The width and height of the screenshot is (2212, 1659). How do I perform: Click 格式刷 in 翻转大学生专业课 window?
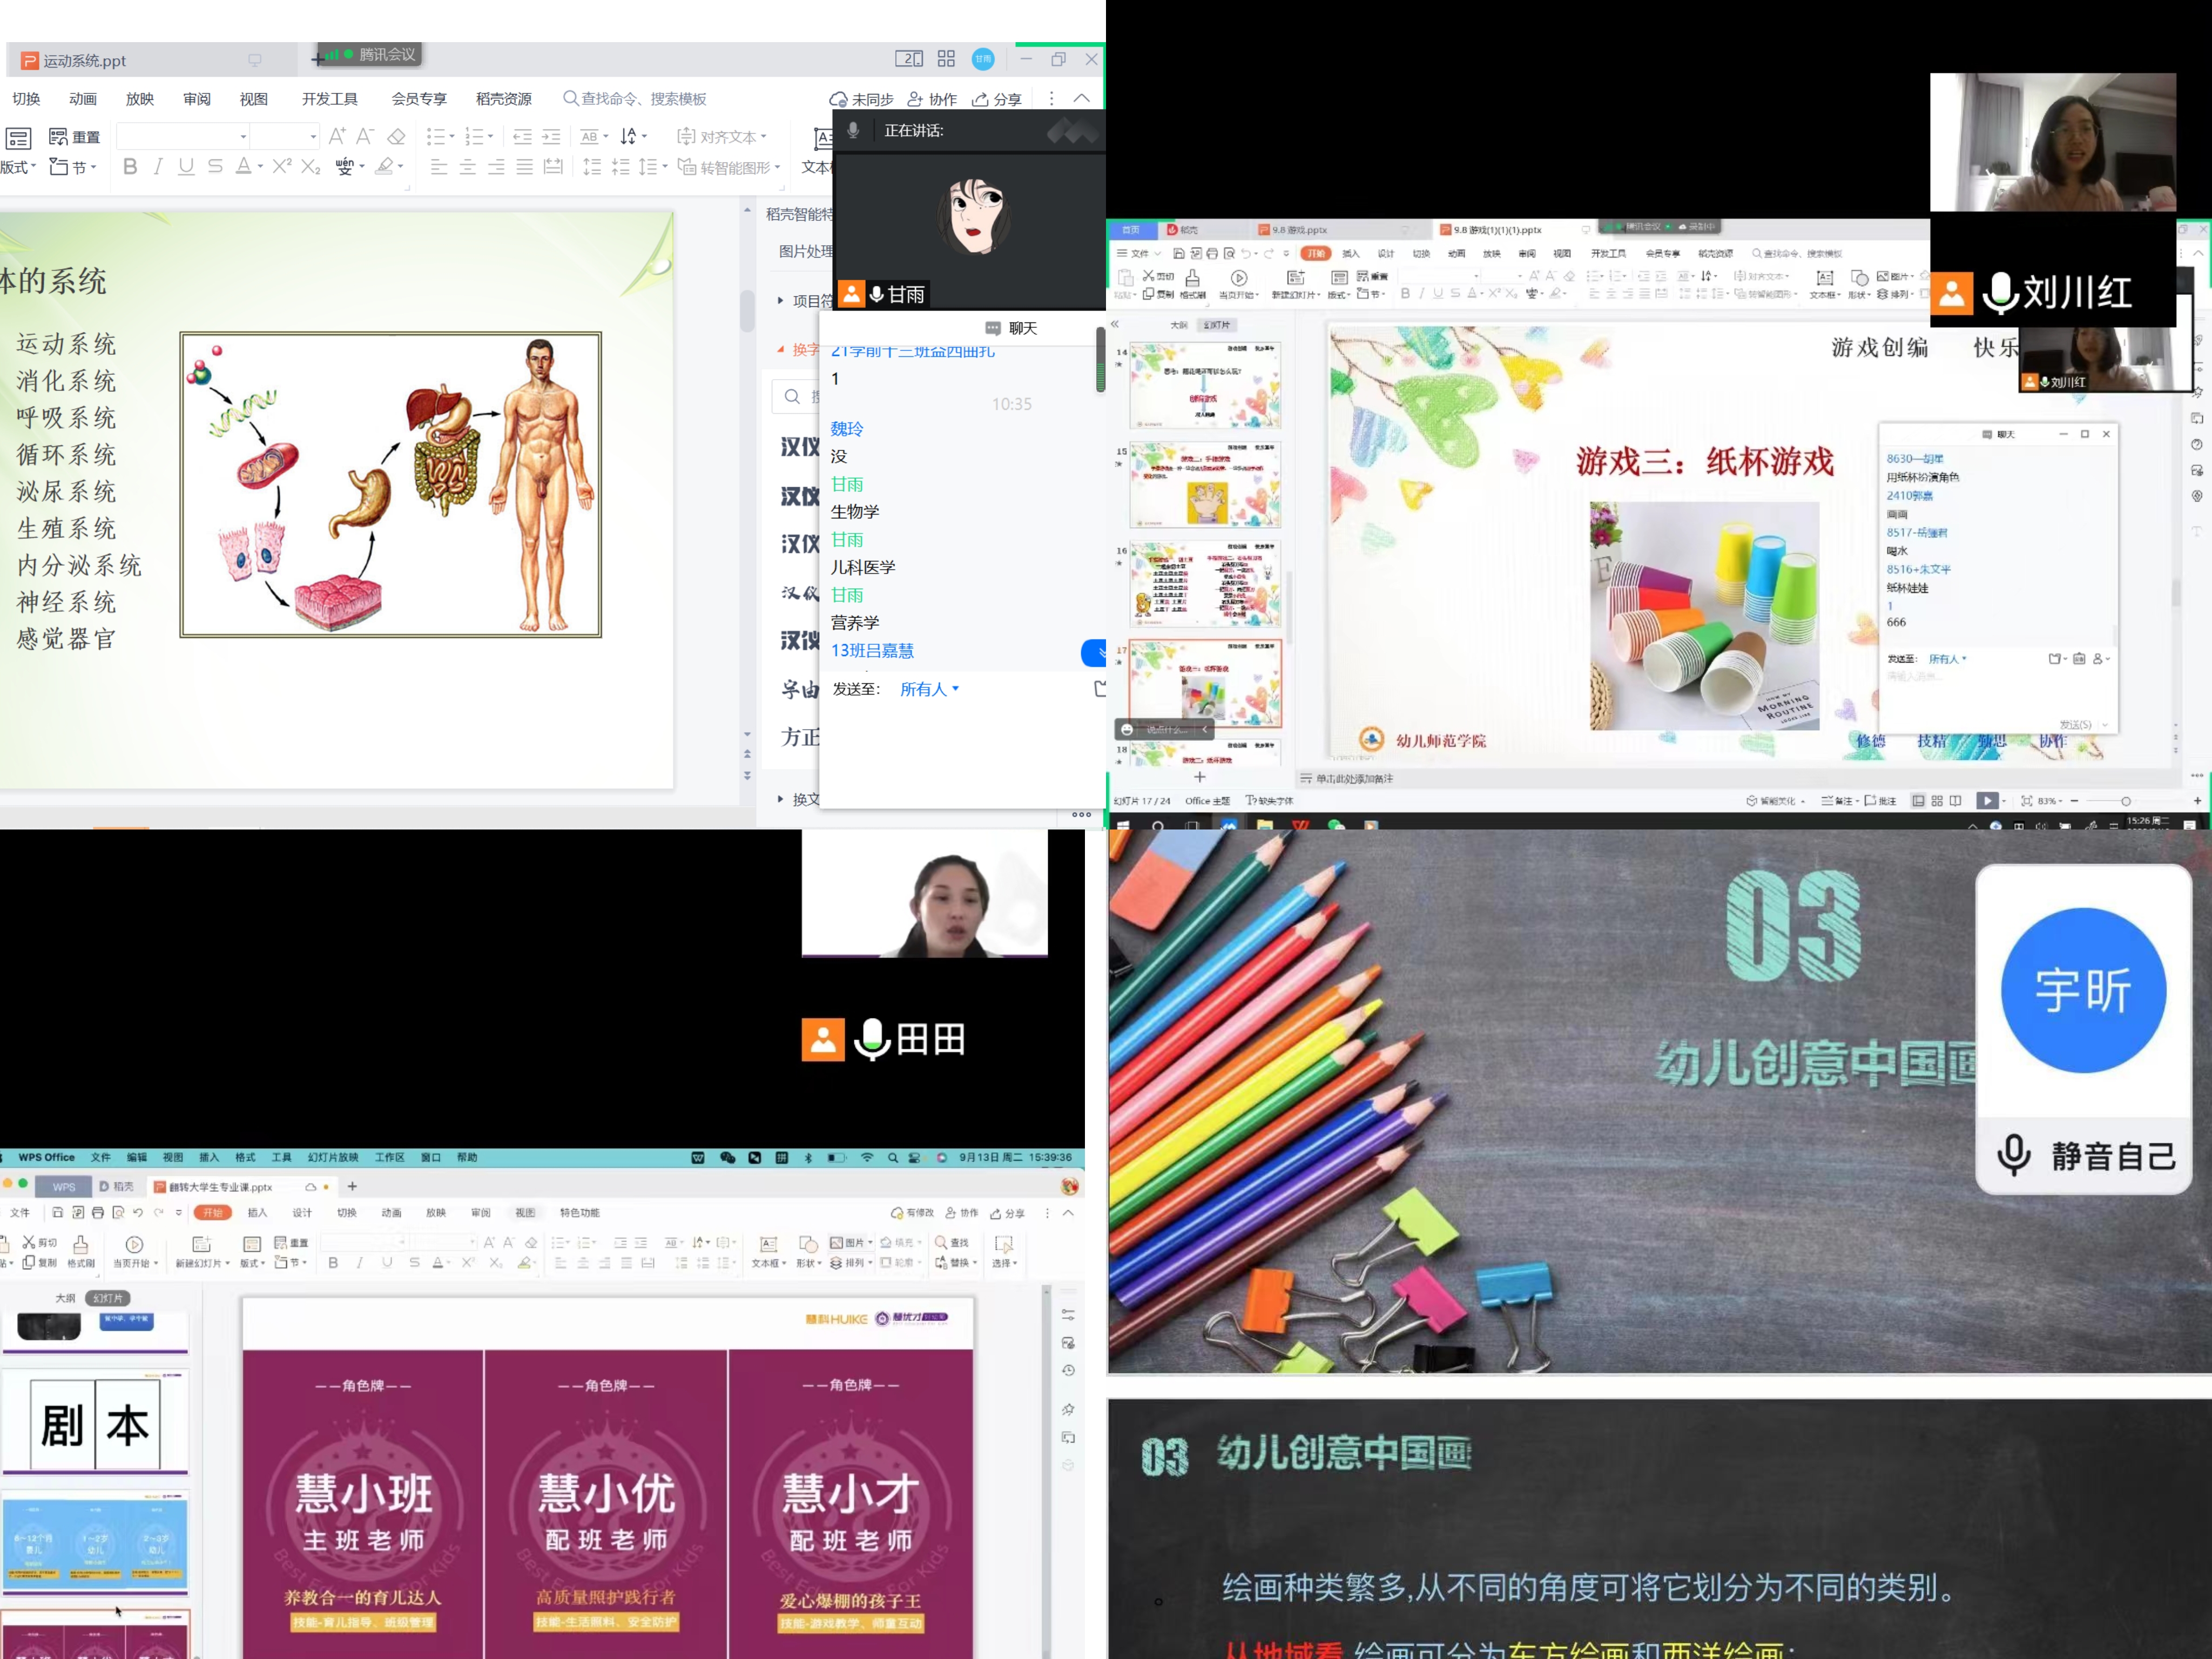click(81, 1251)
